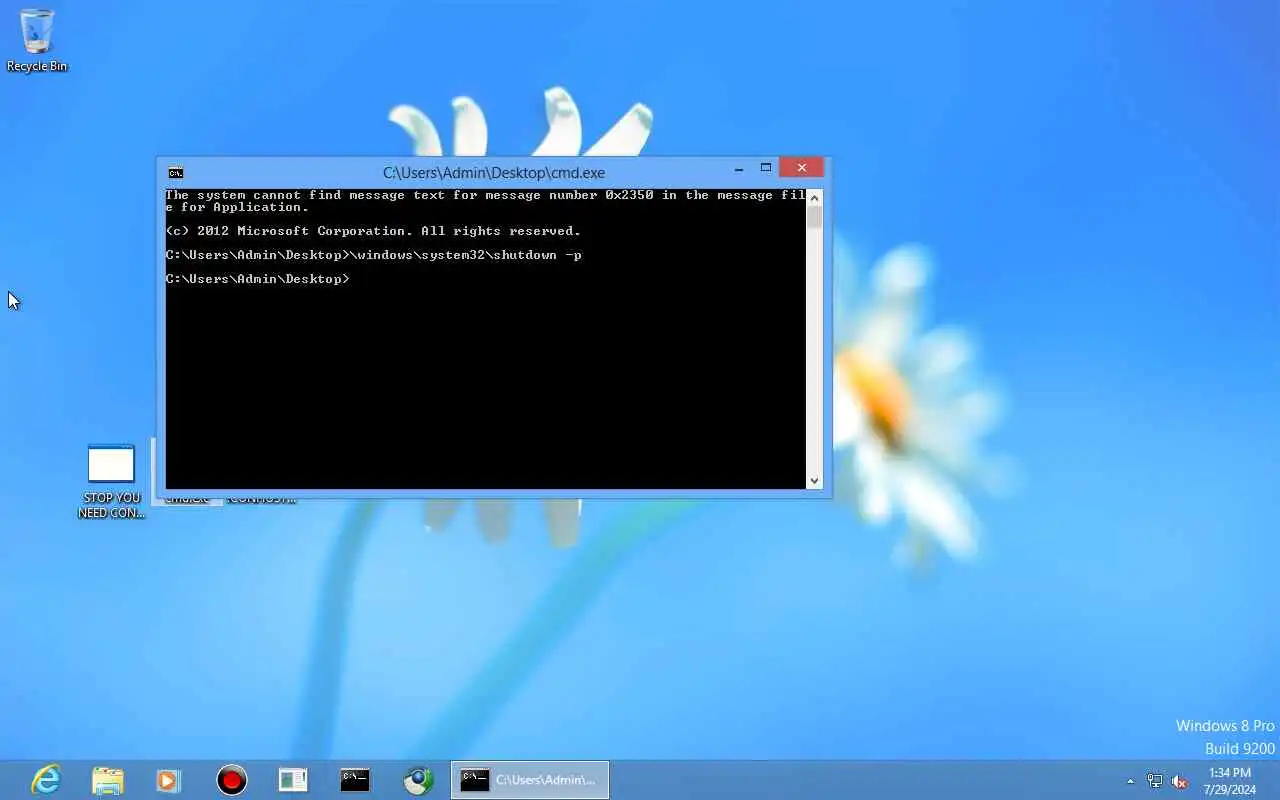Click the red record button taskbar icon
This screenshot has width=1280, height=800.
[232, 780]
